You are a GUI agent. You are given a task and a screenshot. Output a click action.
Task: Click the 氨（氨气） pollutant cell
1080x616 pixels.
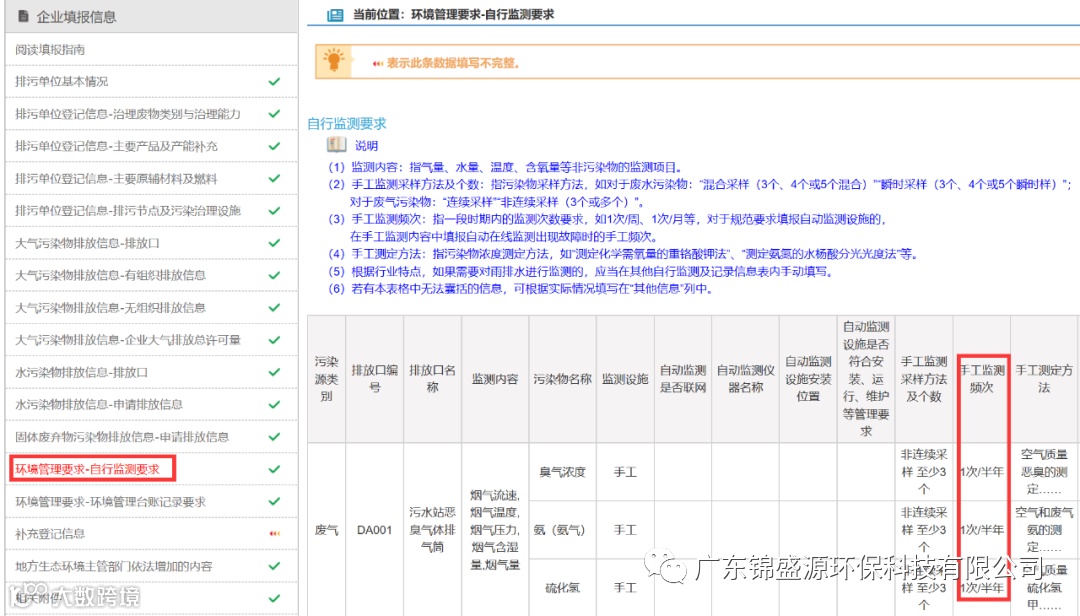(562, 530)
